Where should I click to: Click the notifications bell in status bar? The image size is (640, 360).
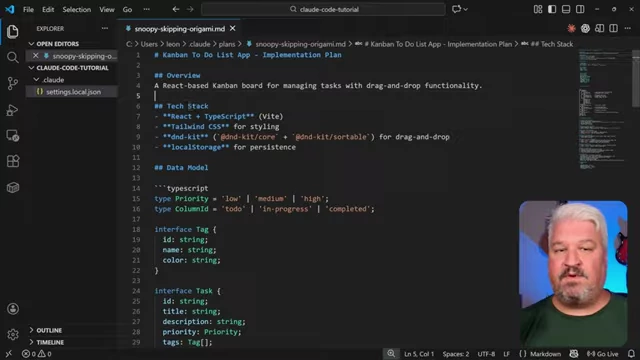(x=631, y=354)
